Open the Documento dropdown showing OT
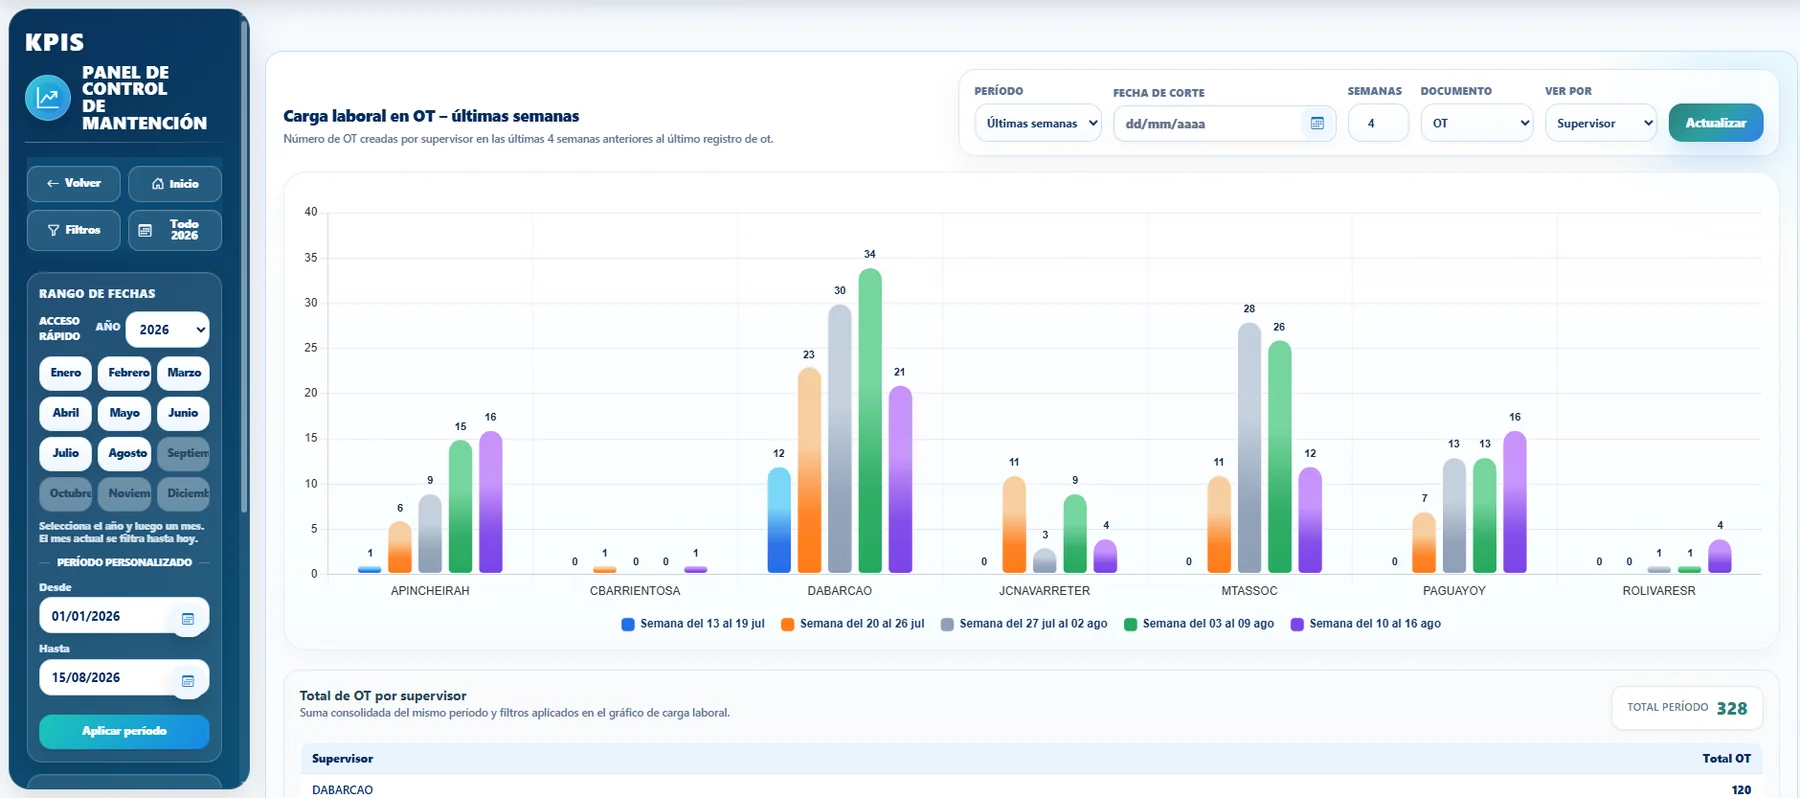 coord(1477,123)
